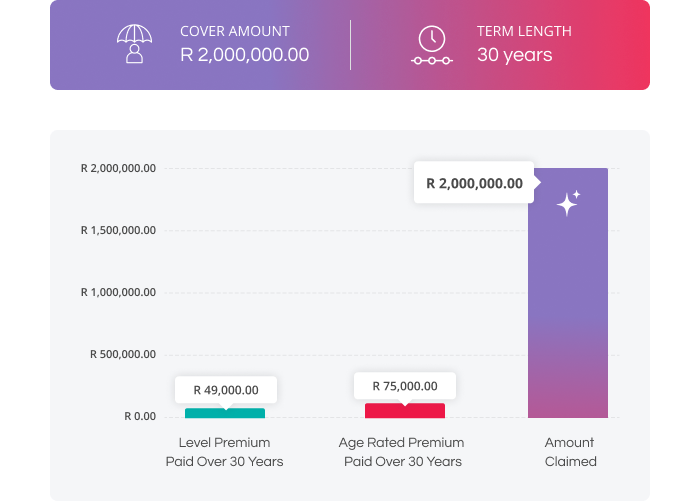This screenshot has height=501, width=700.
Task: Click the header cover value R 2,000,000.00
Action: 244,55
